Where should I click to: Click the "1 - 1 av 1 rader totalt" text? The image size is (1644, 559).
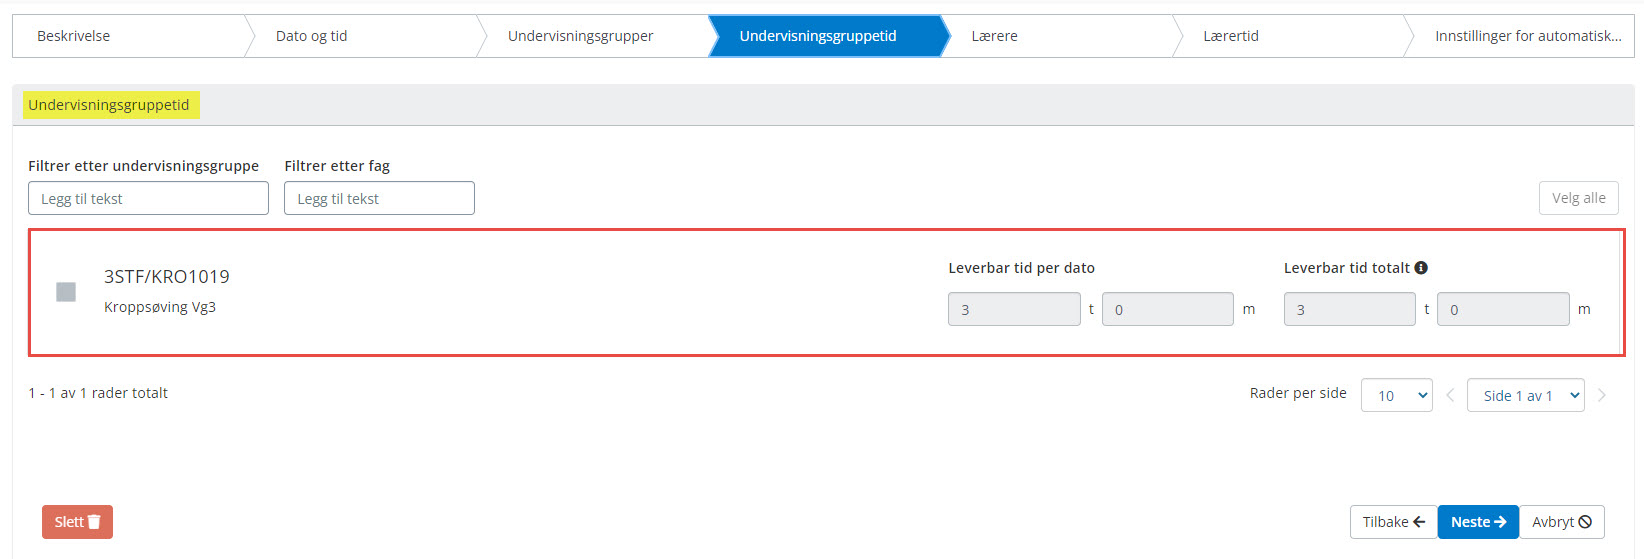[98, 393]
